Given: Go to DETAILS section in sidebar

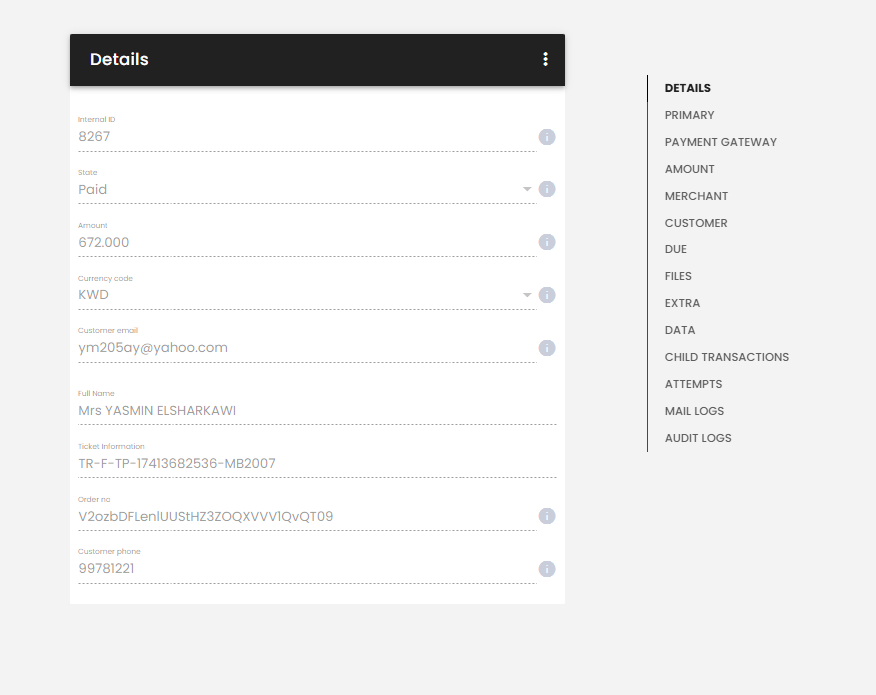Looking at the screenshot, I should (687, 88).
